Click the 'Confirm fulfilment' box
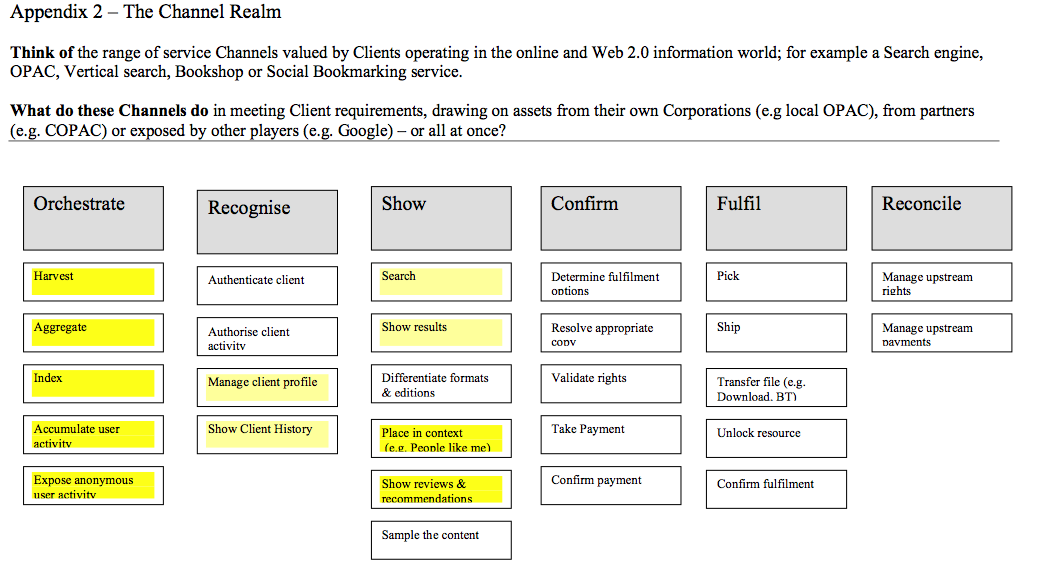Screen dimensions: 1037x575 [776, 490]
